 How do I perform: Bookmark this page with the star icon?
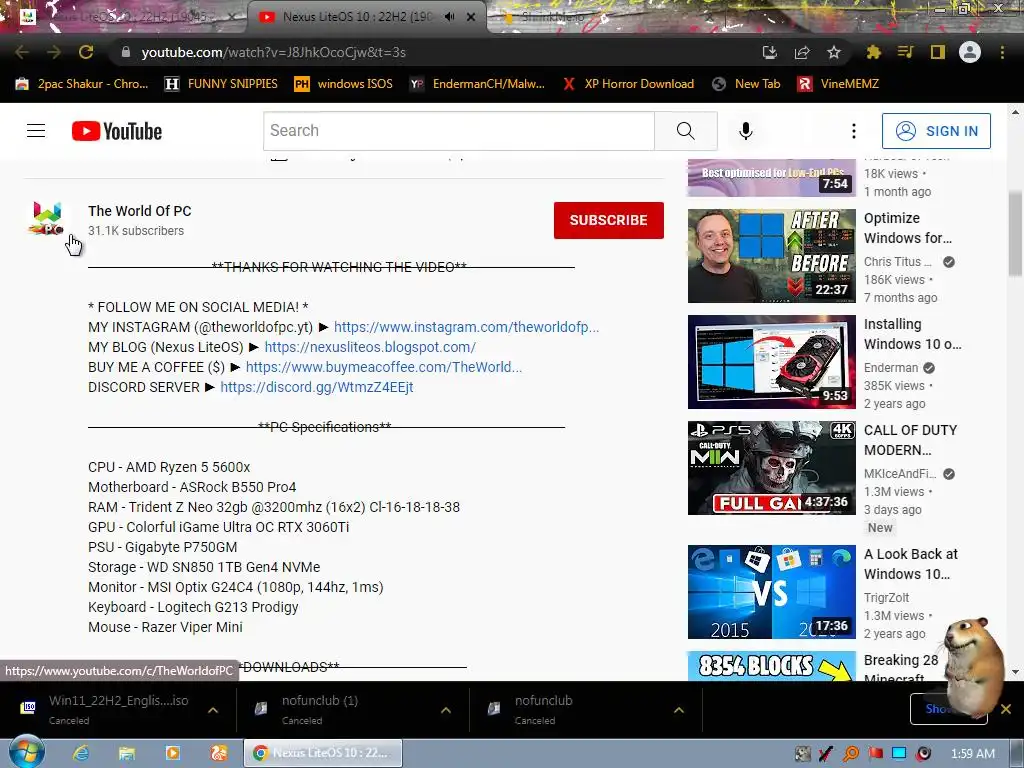834,52
